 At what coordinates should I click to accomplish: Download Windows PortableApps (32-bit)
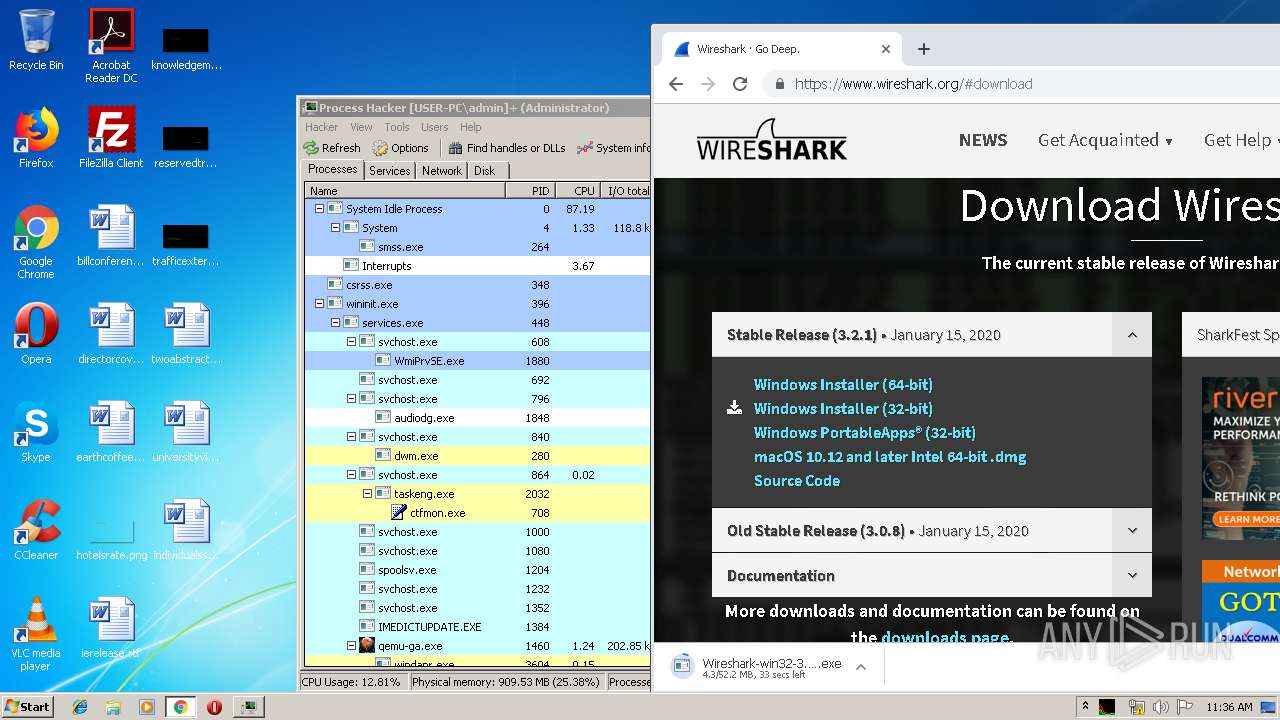865,433
